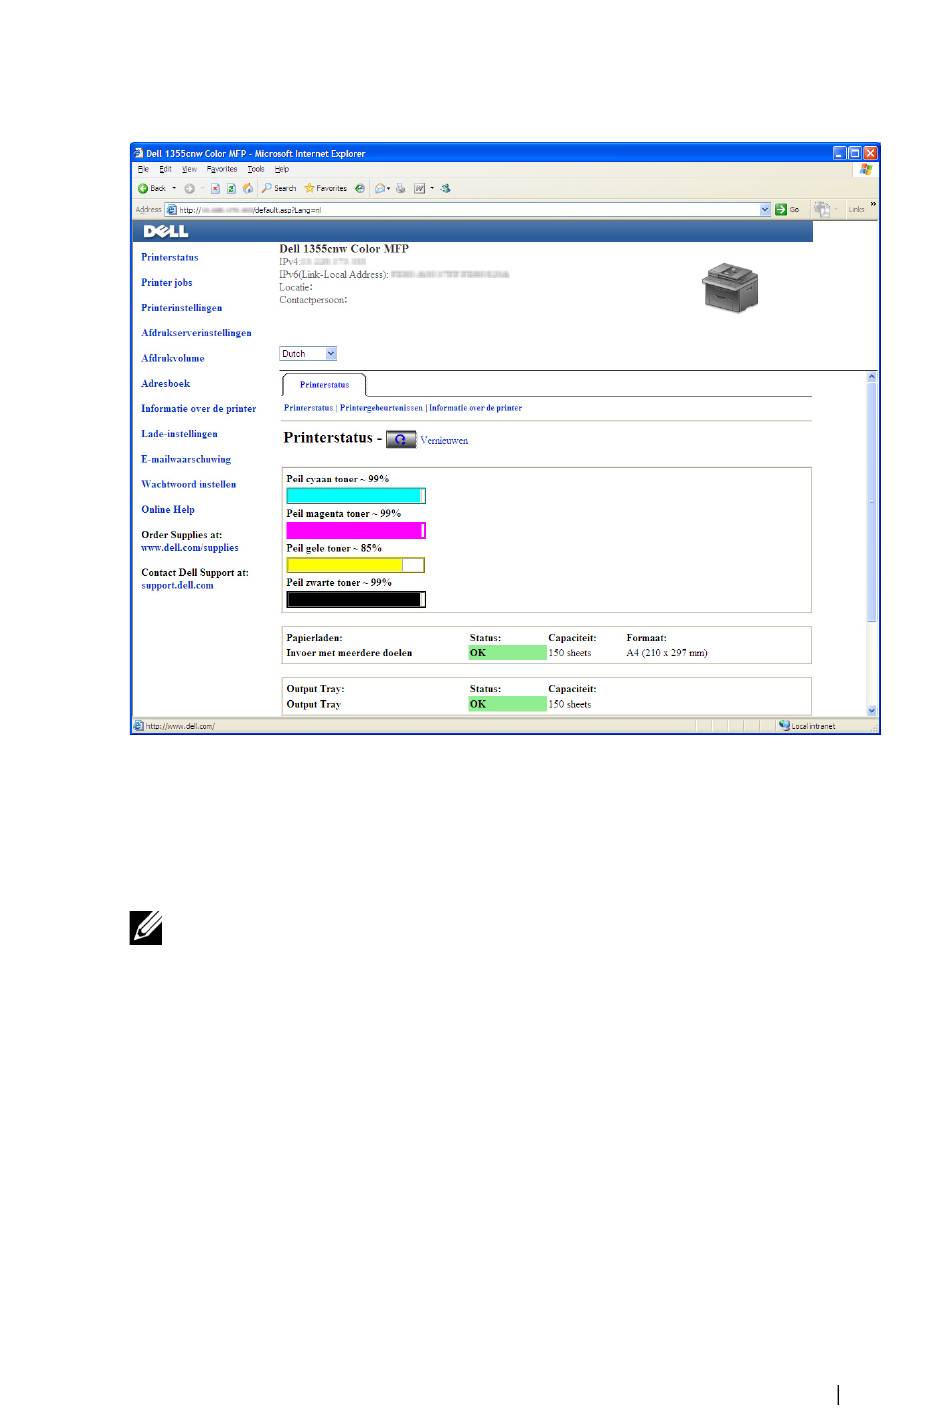Open Printer jobs in sidebar
The width and height of the screenshot is (950, 1414).
[x=167, y=283]
